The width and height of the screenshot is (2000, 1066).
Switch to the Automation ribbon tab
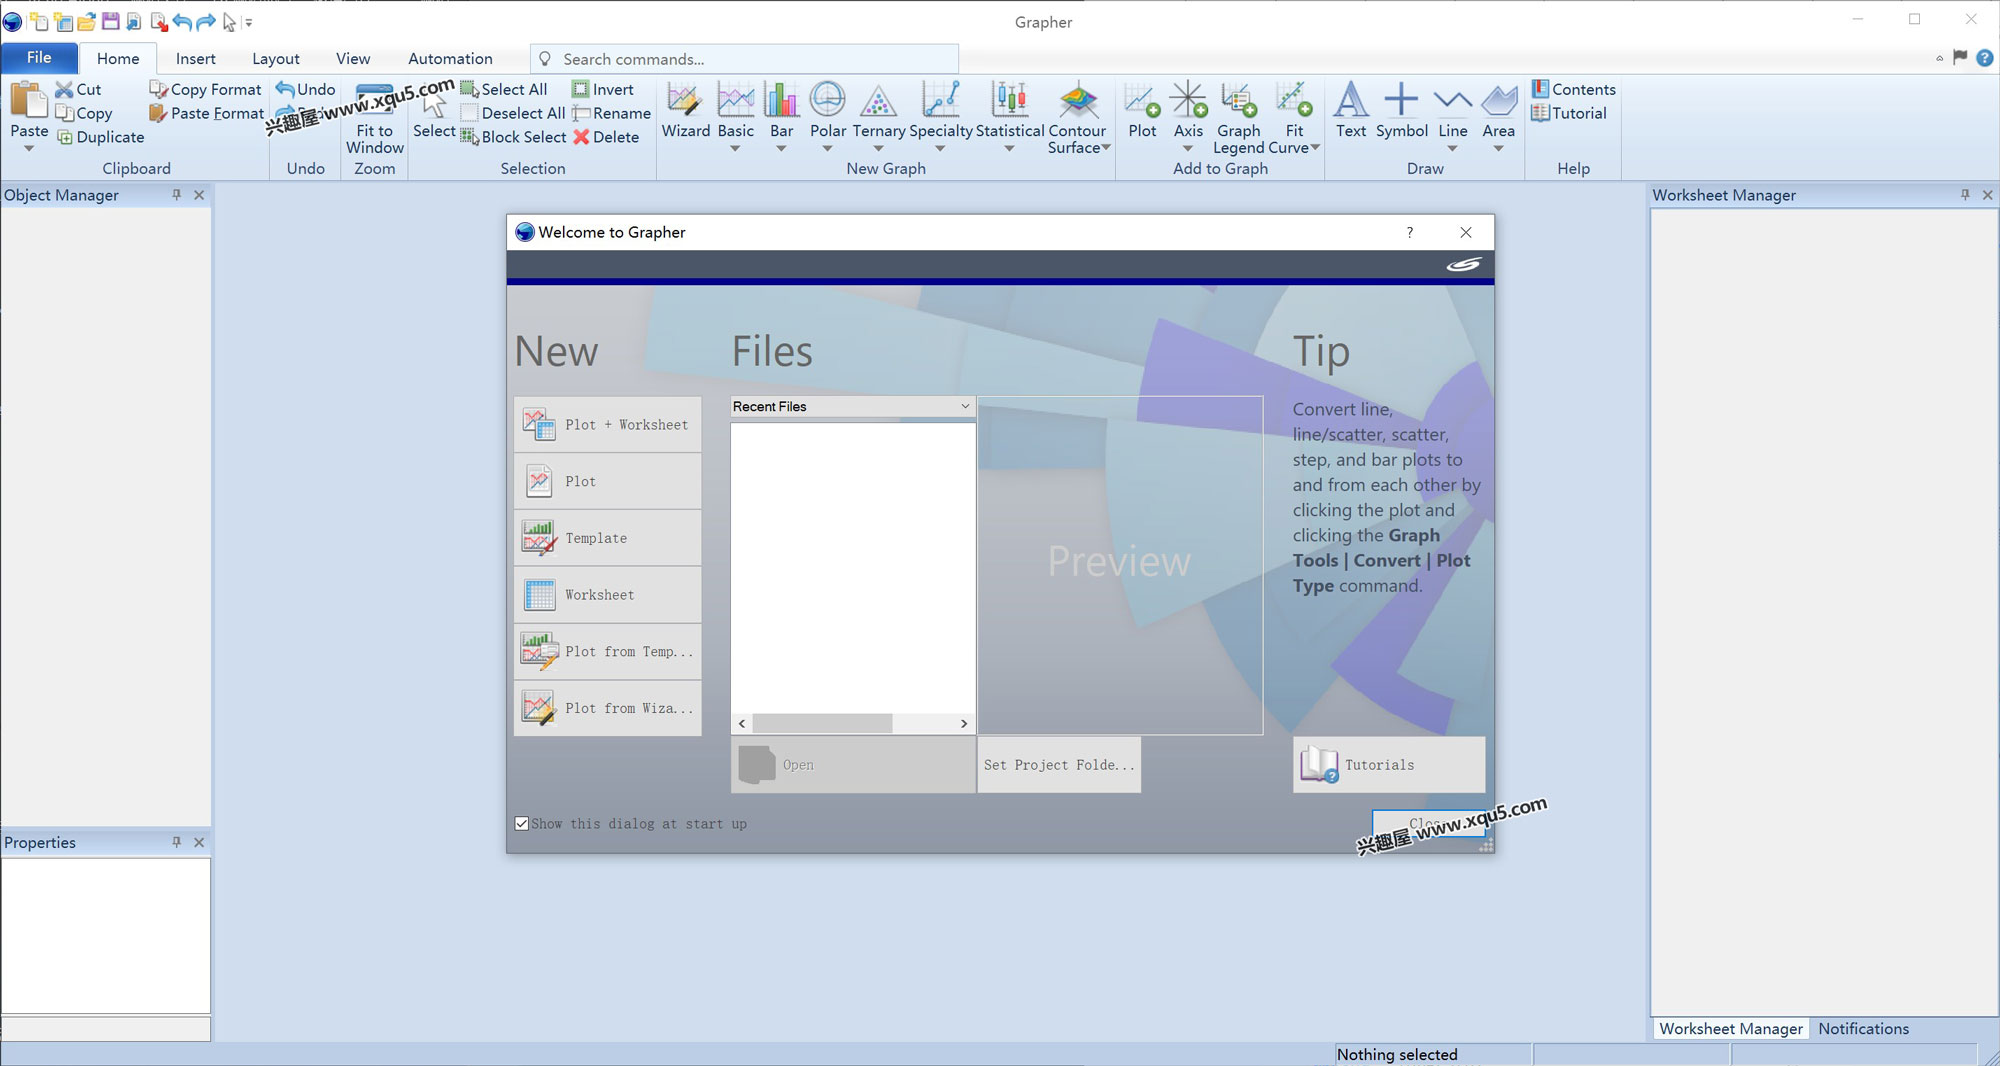pyautogui.click(x=450, y=59)
